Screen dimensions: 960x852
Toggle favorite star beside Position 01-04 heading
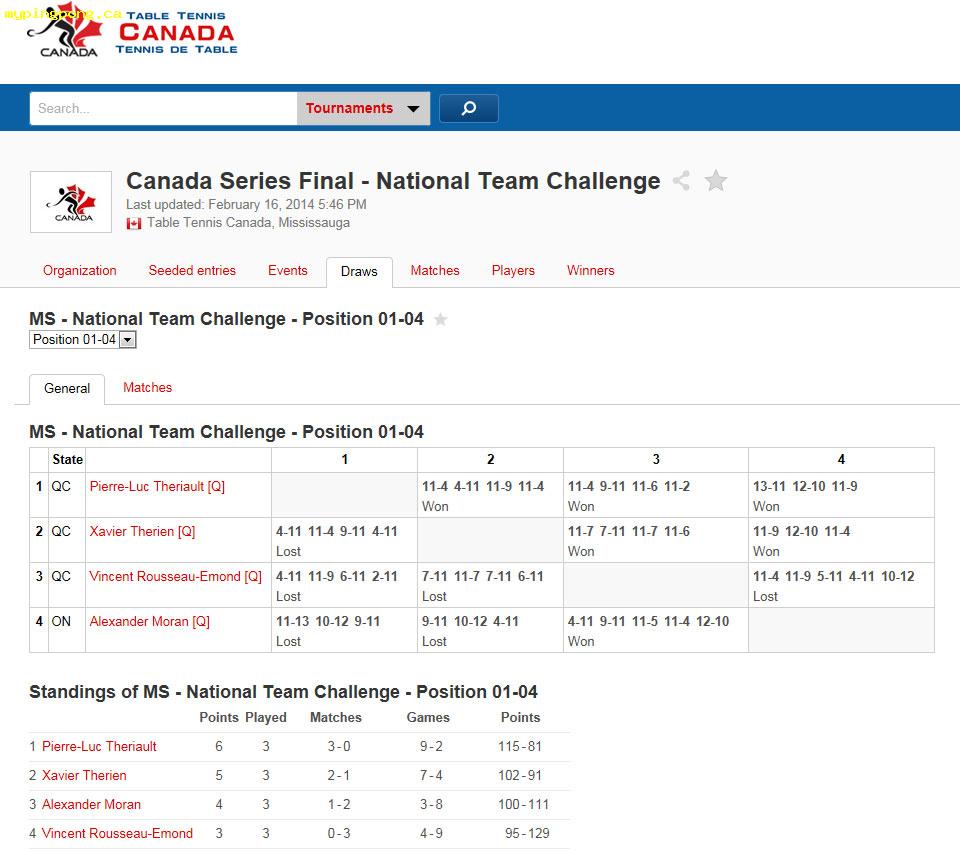440,319
